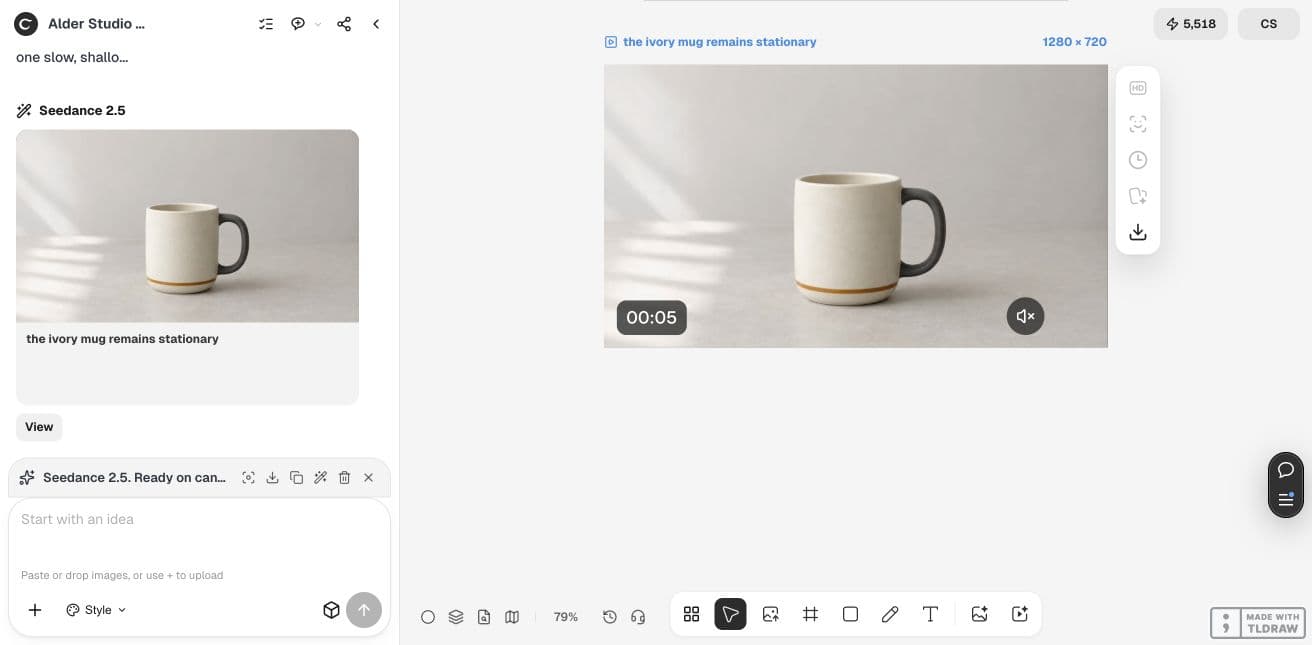This screenshot has width=1312, height=645.
Task: Click the circle icon in bottom-left canvas bar
Action: pos(428,617)
